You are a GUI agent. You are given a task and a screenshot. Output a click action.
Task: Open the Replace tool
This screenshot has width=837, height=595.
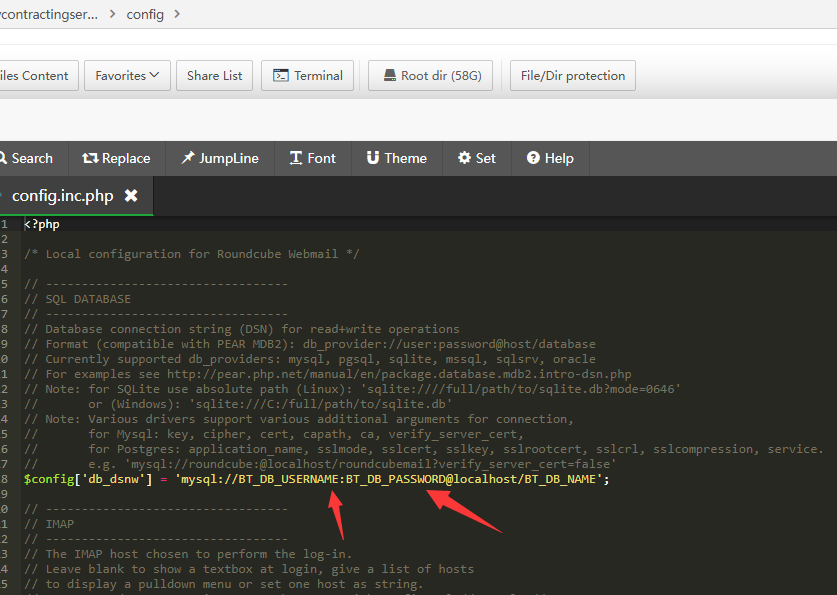116,158
